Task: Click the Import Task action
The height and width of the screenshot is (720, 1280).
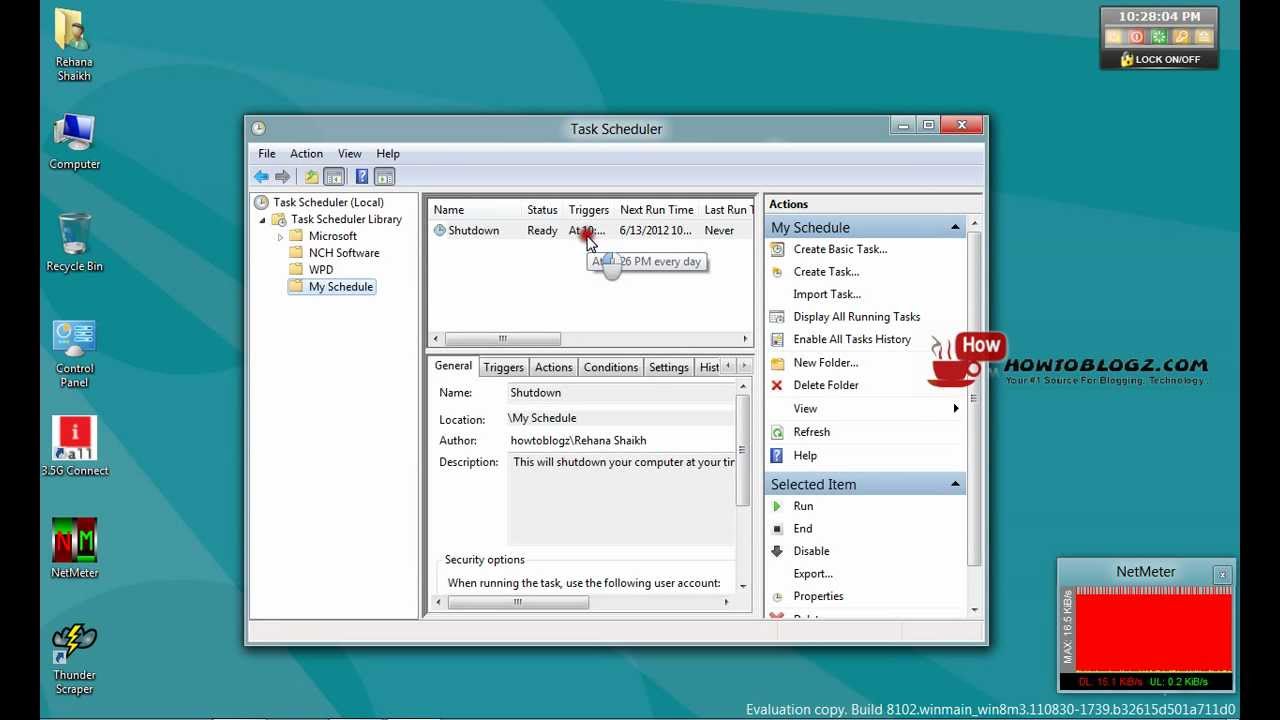Action: tap(826, 294)
